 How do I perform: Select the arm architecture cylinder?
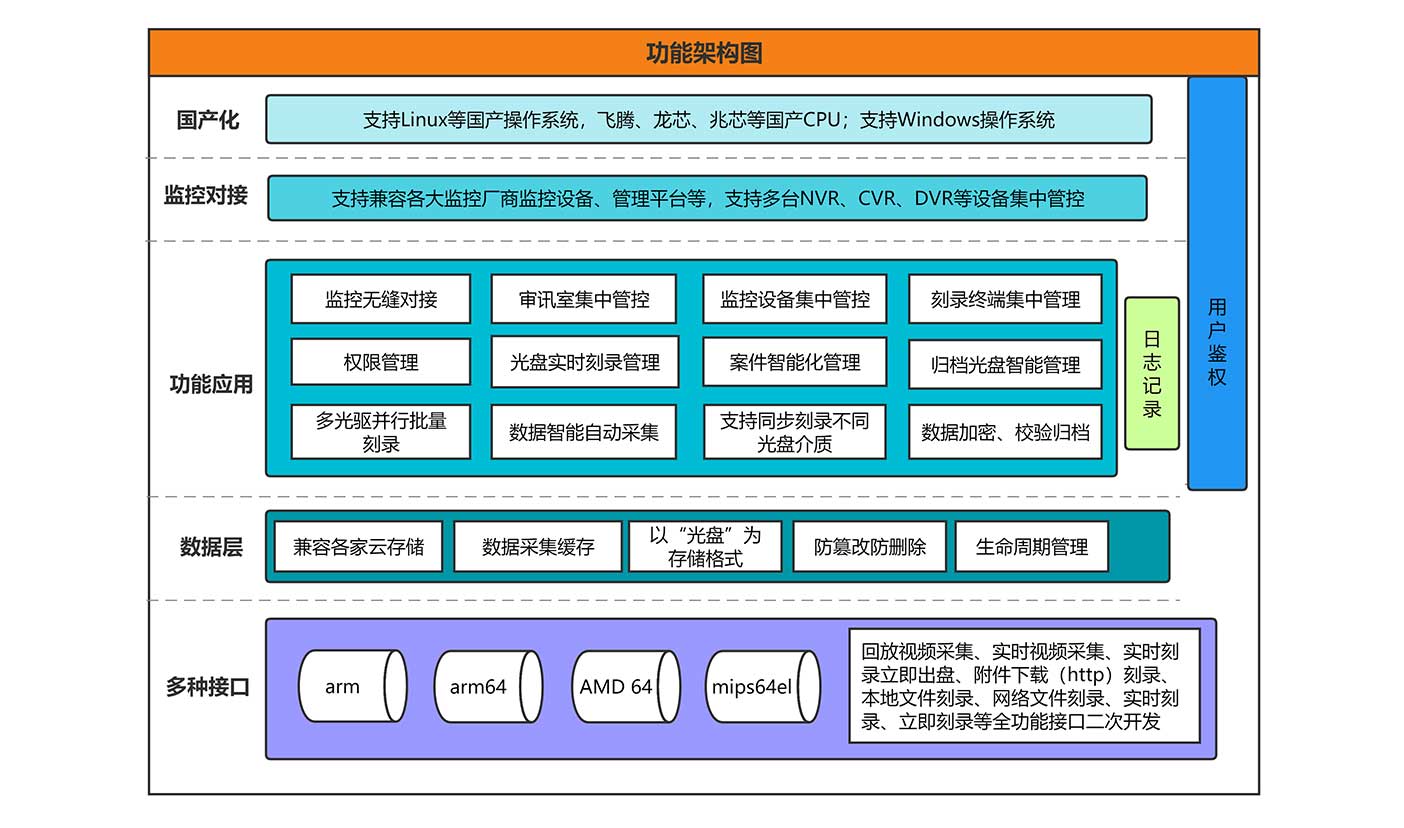click(x=351, y=686)
